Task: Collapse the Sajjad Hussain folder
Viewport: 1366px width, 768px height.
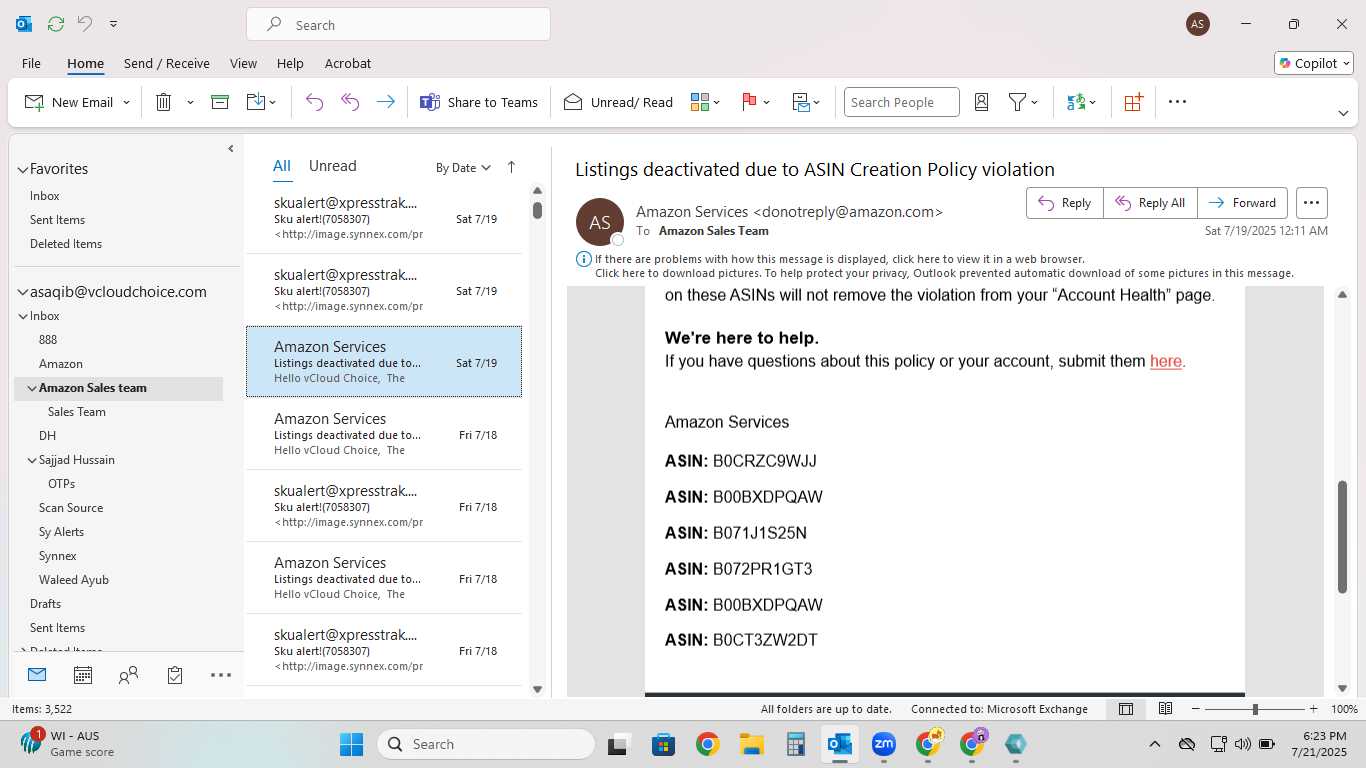Action: click(32, 460)
